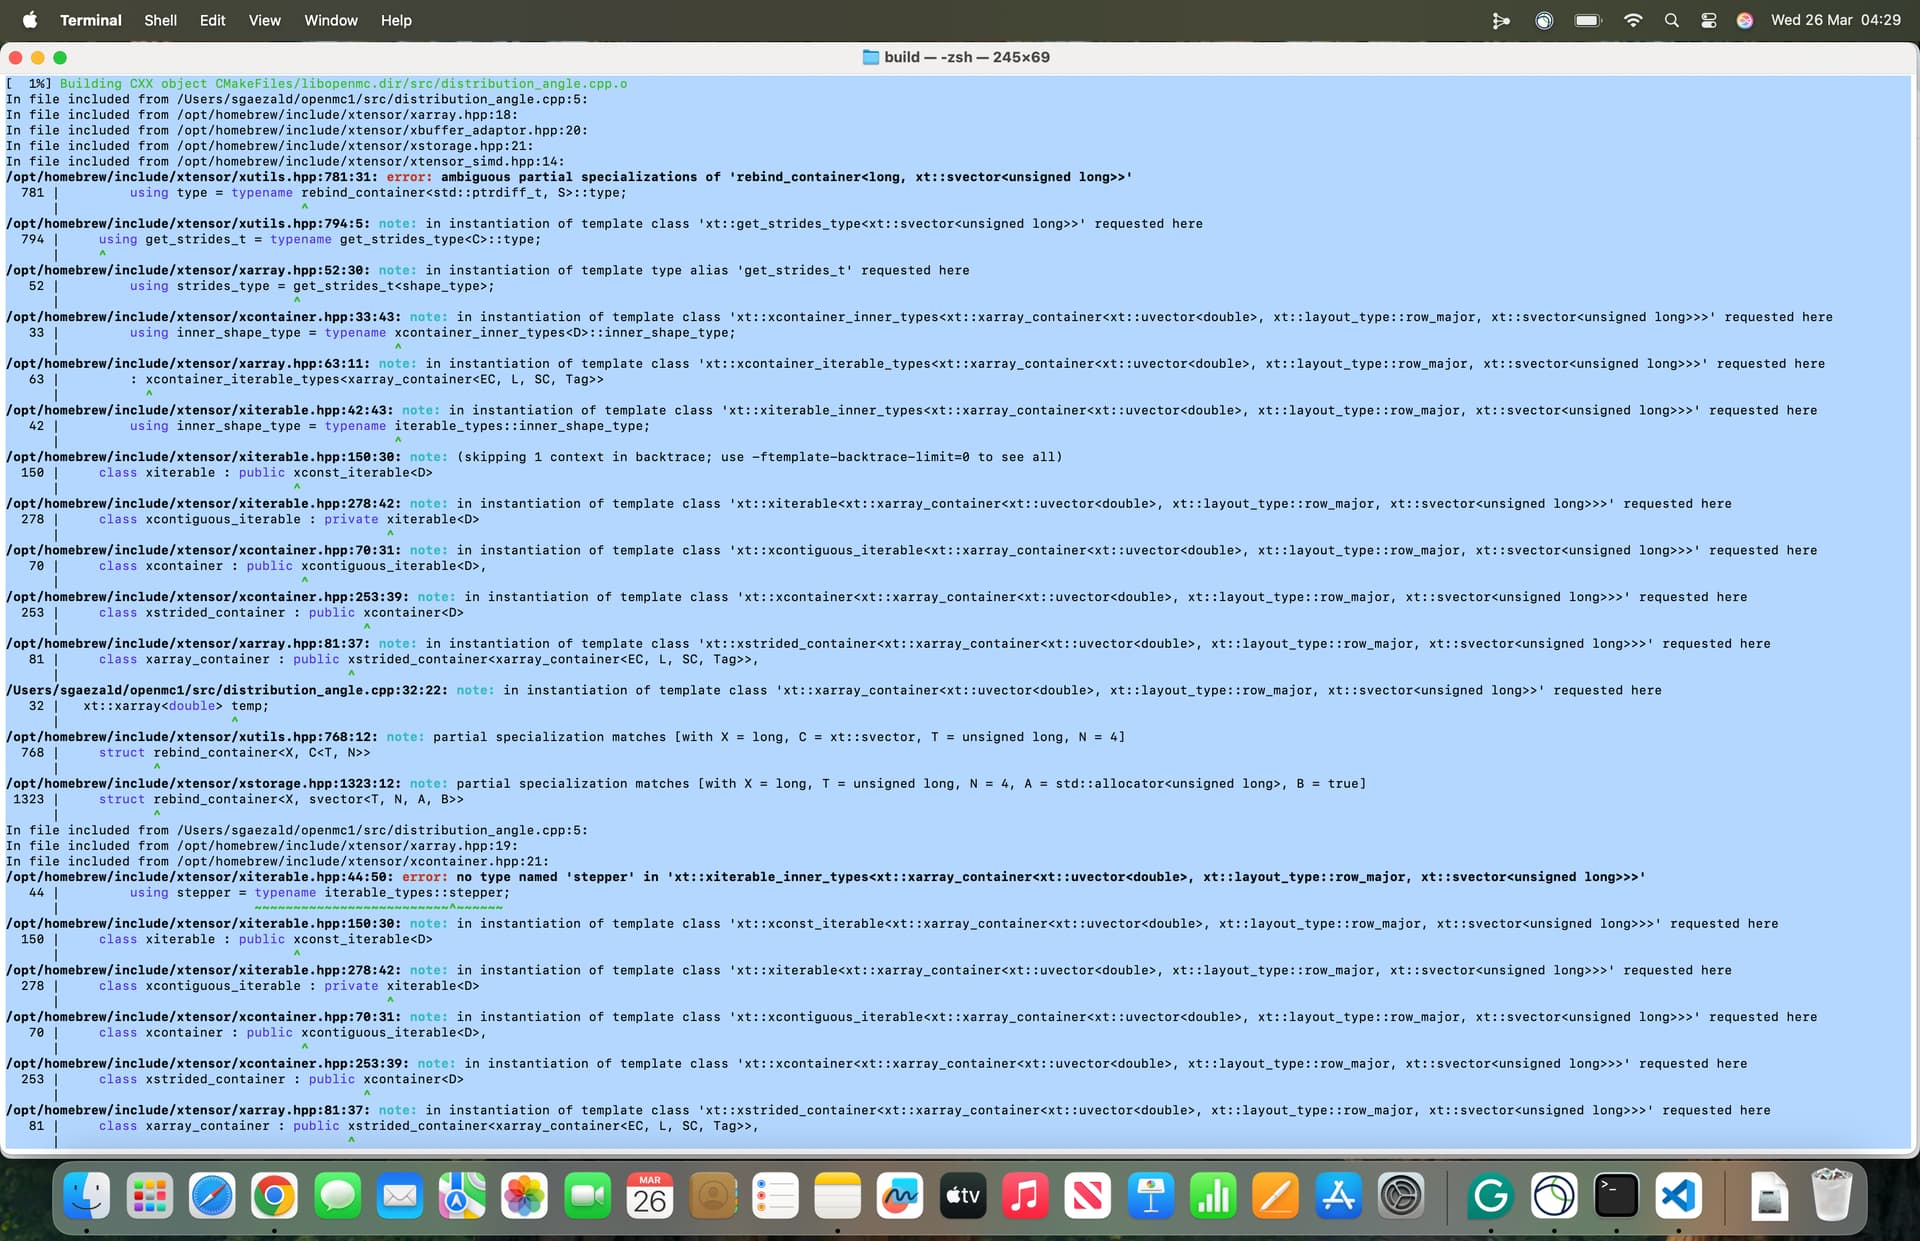The image size is (1920, 1241).
Task: Click the date and time display
Action: pyautogui.click(x=1835, y=20)
